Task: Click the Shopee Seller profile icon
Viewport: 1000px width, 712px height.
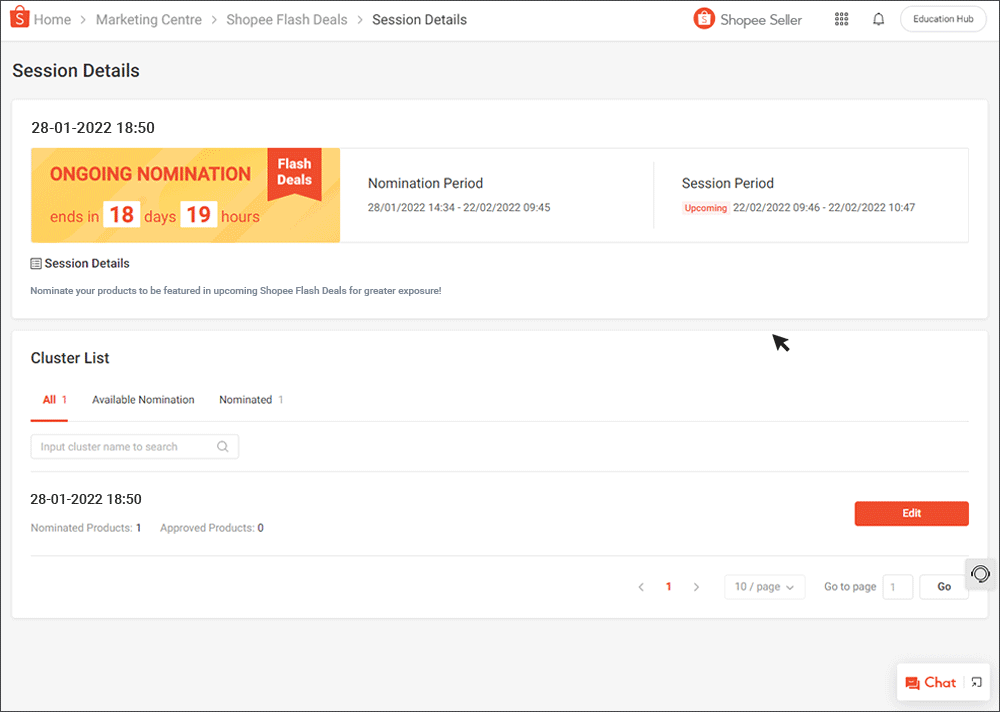Action: coord(704,18)
